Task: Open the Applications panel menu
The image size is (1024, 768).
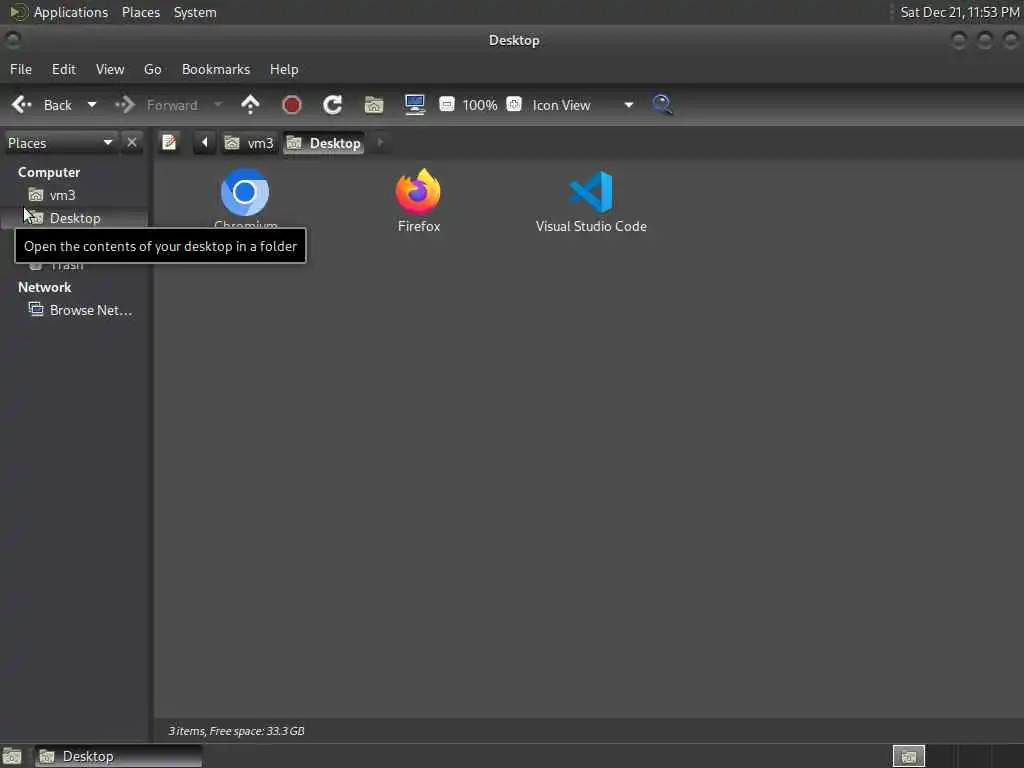Action: coord(59,12)
